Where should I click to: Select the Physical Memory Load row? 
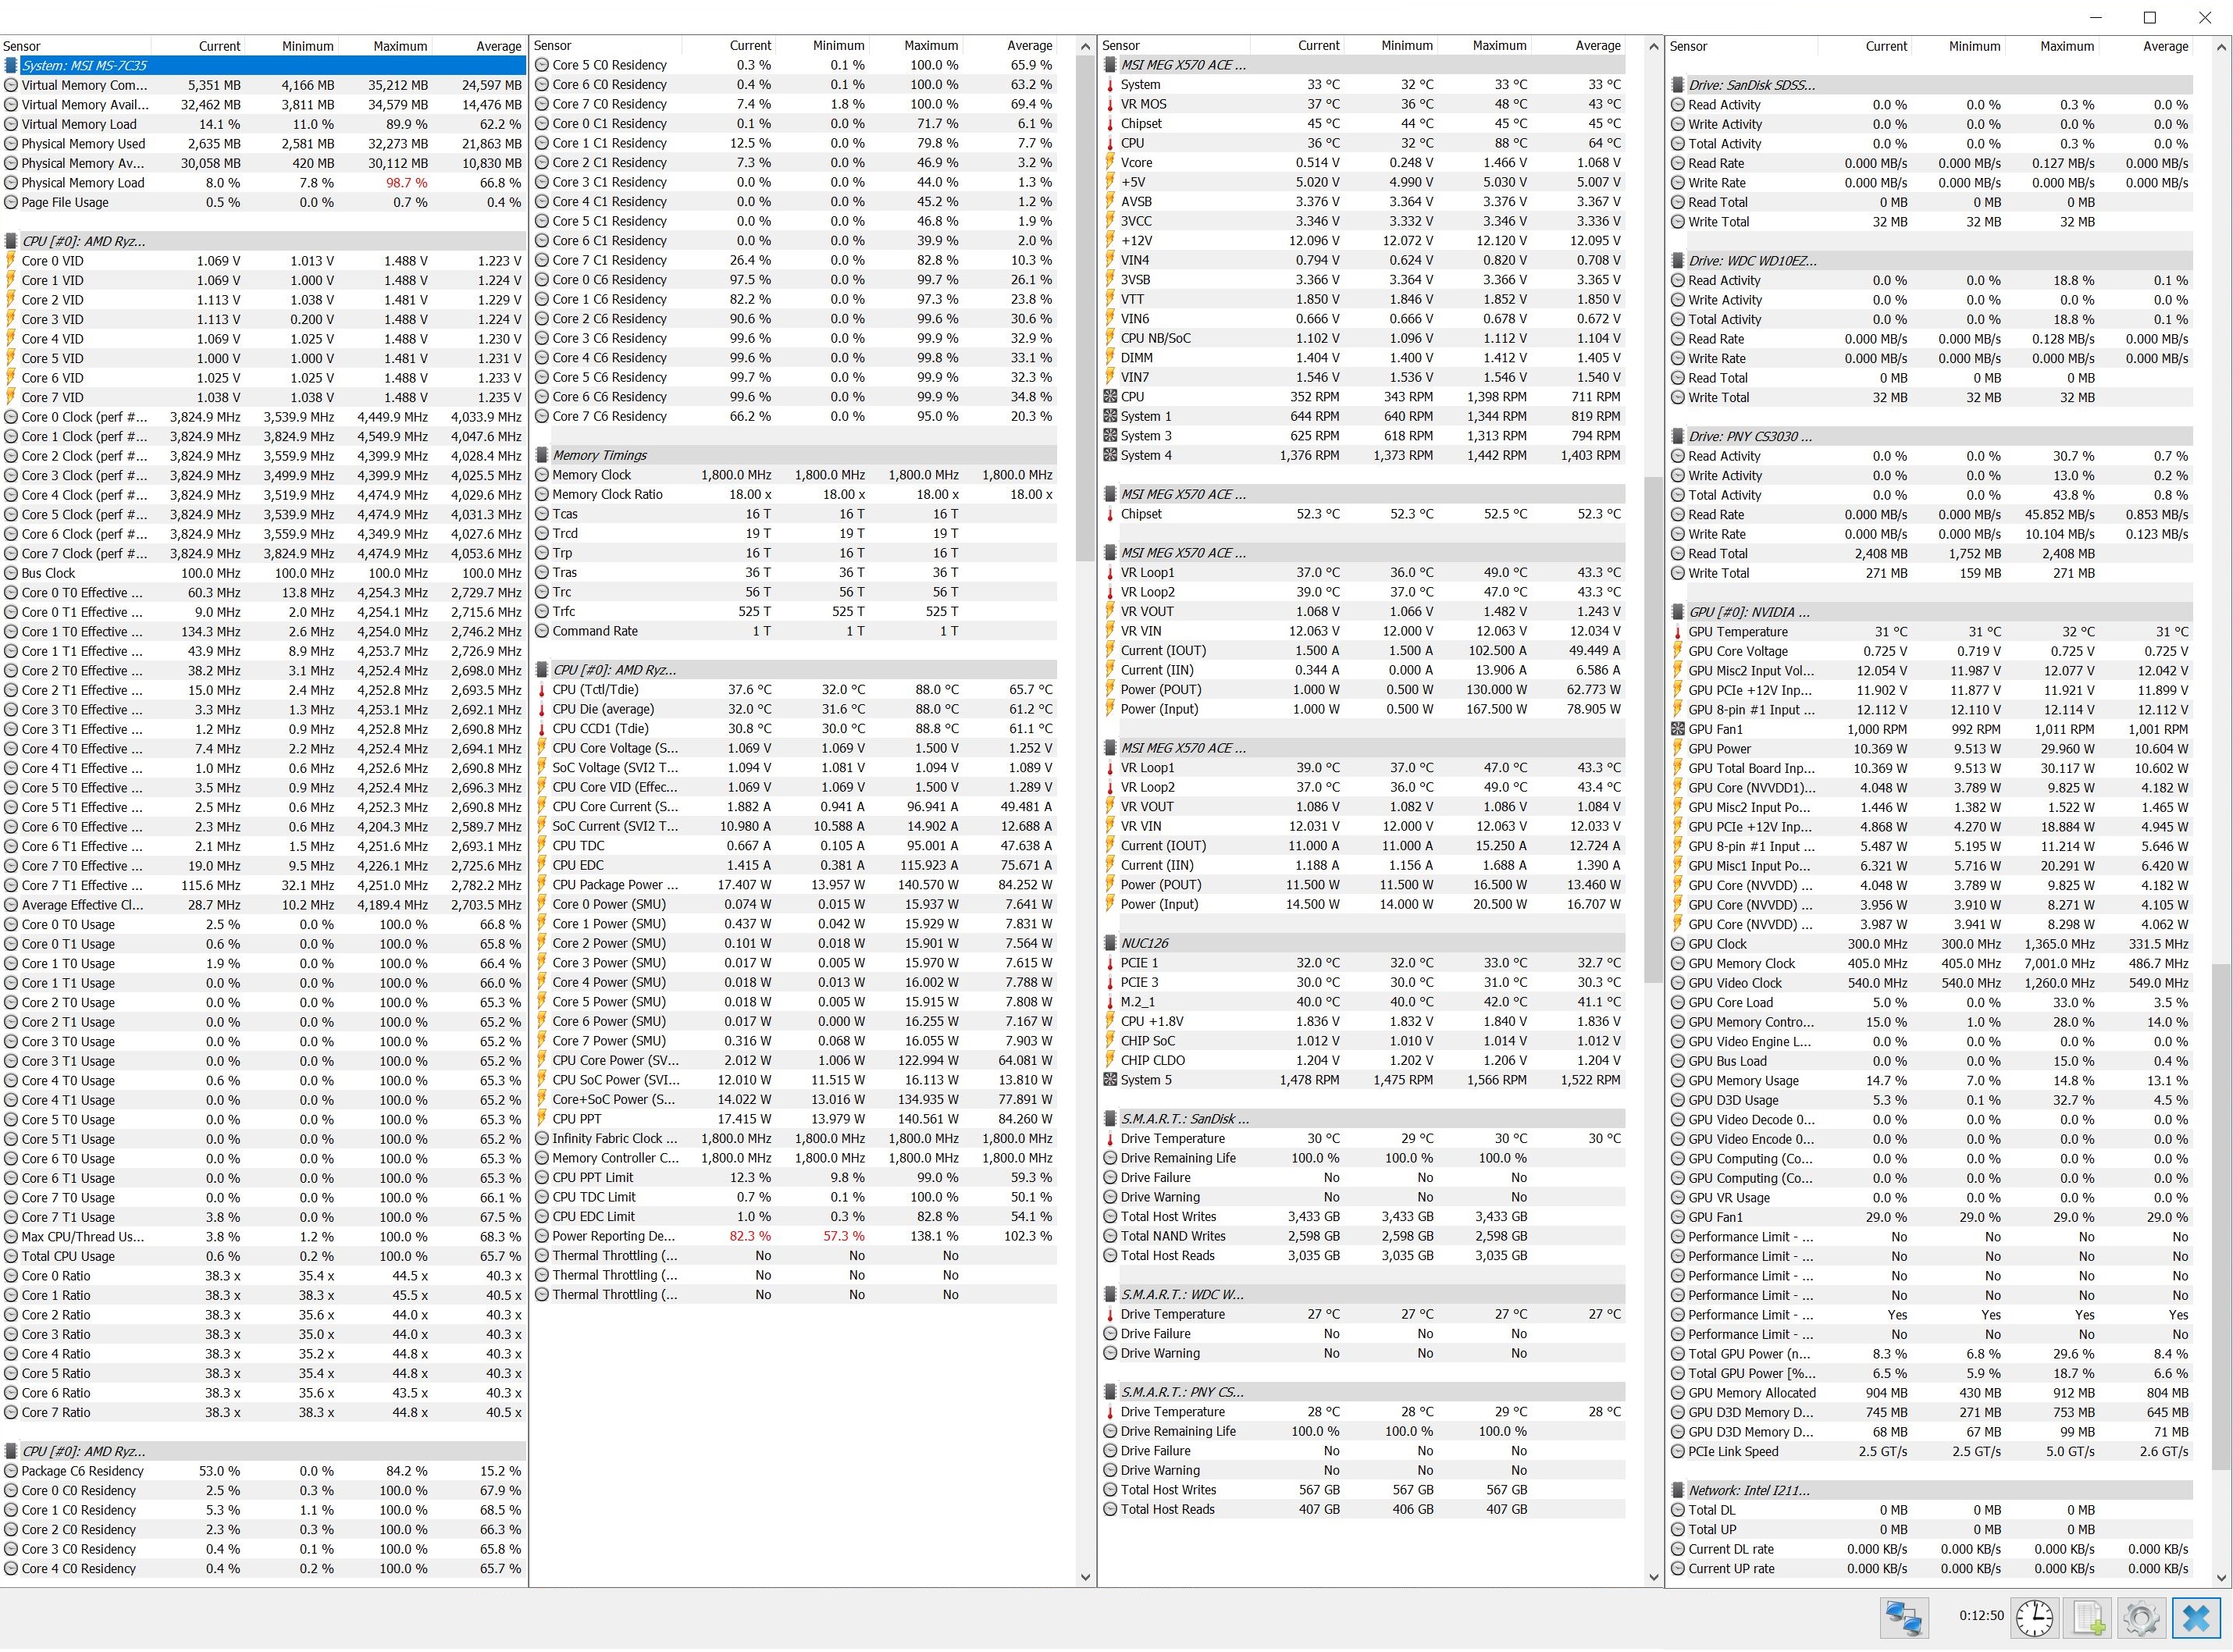point(83,183)
